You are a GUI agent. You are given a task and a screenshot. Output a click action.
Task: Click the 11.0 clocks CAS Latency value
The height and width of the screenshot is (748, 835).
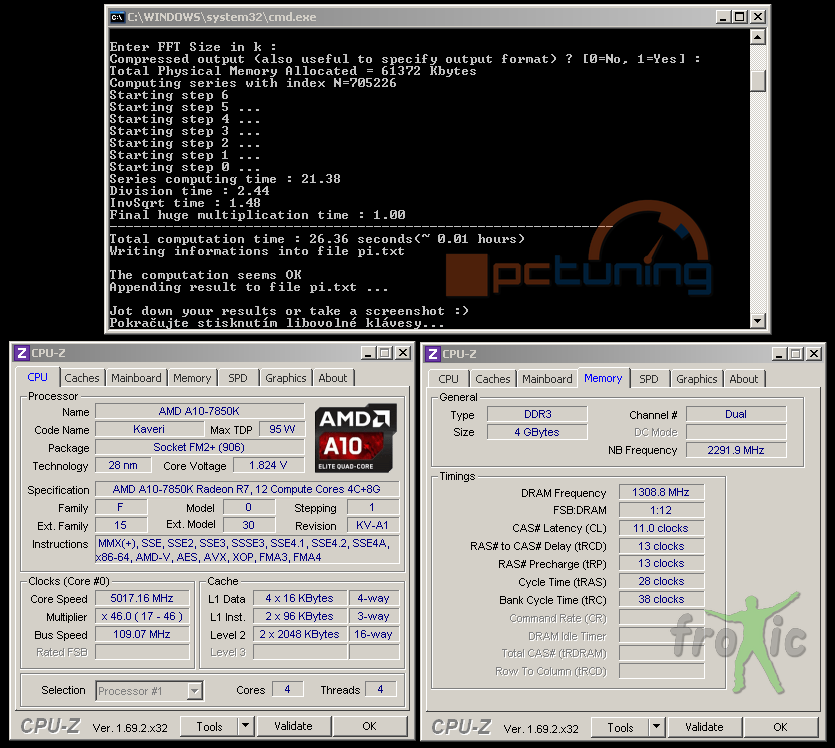(661, 529)
